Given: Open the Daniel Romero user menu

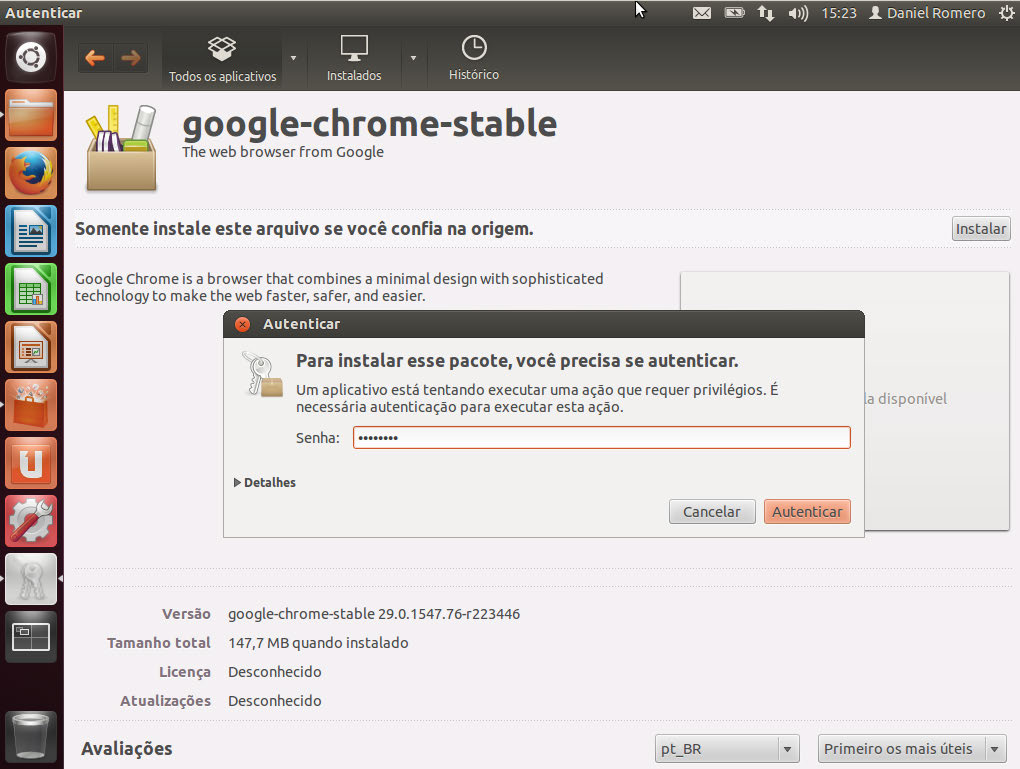Looking at the screenshot, I should pyautogui.click(x=927, y=13).
